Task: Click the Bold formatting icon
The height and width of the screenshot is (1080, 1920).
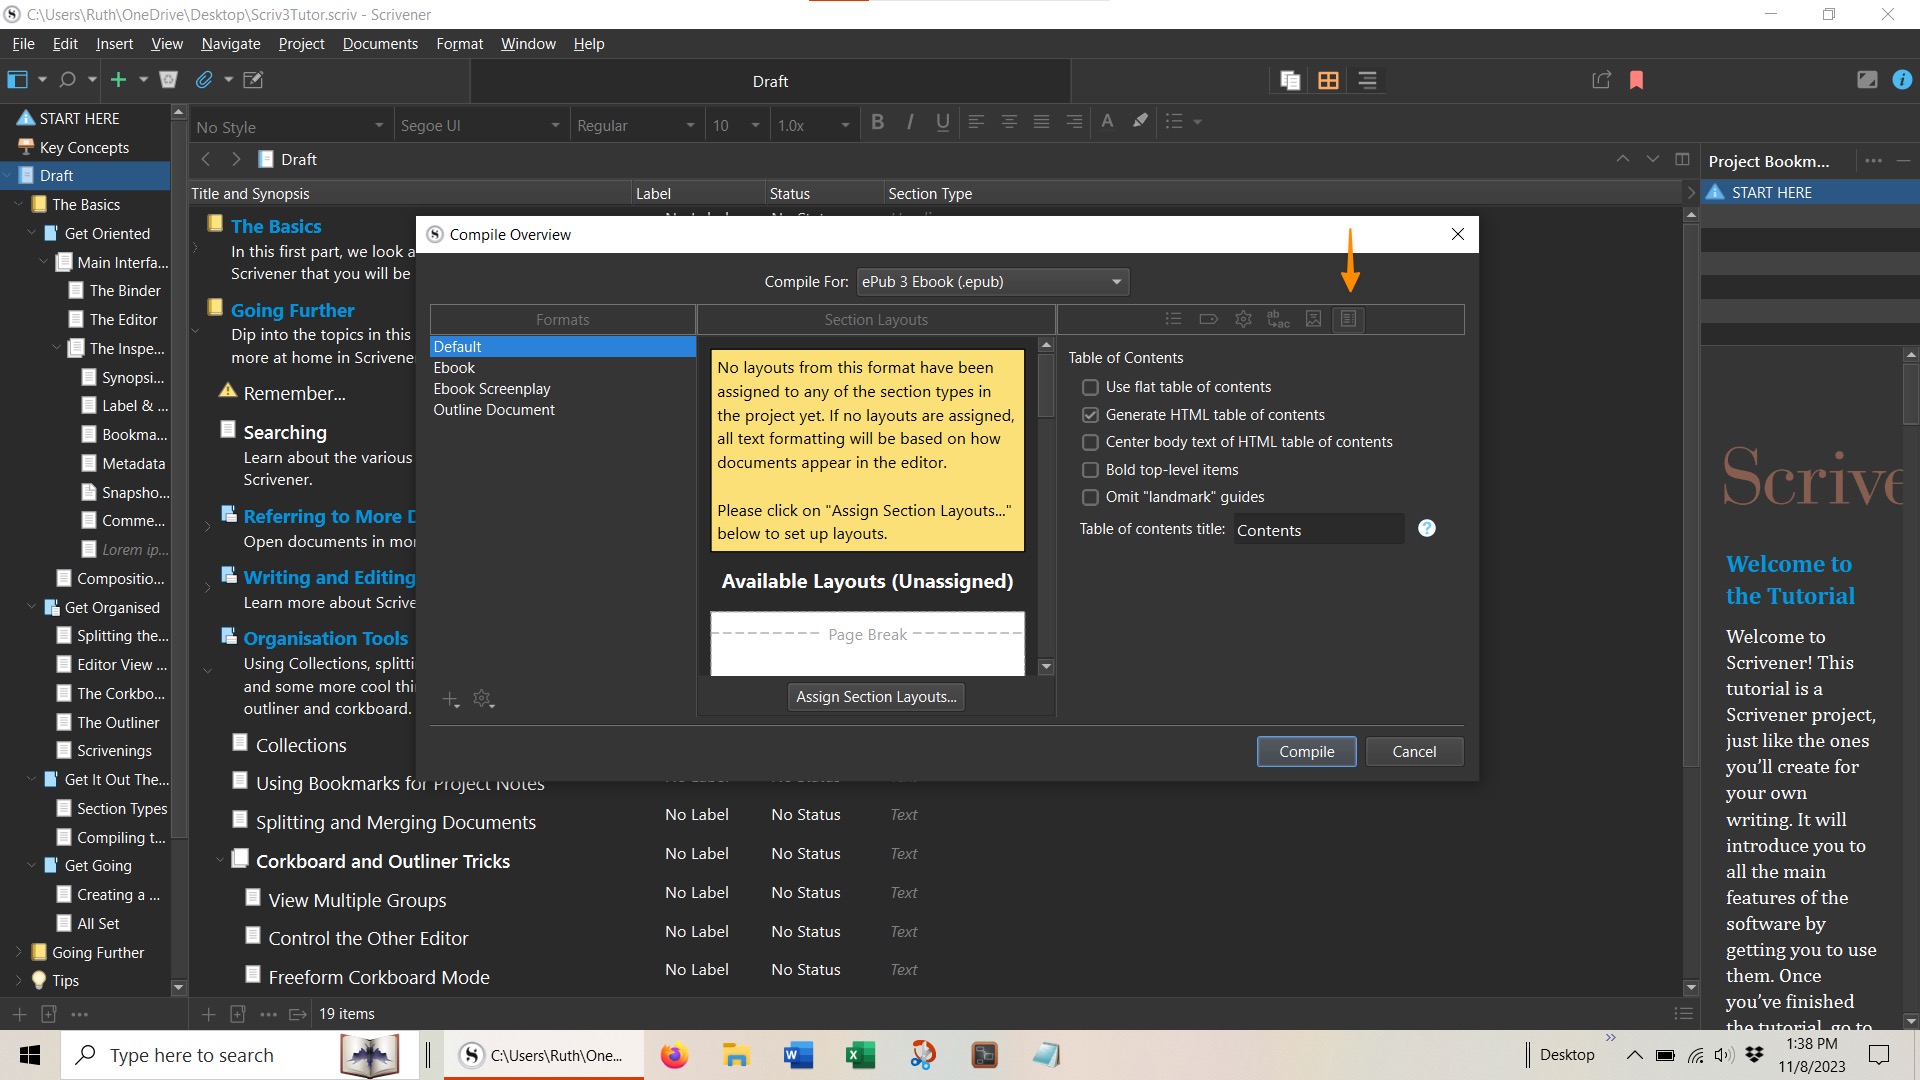Action: pos(877,122)
